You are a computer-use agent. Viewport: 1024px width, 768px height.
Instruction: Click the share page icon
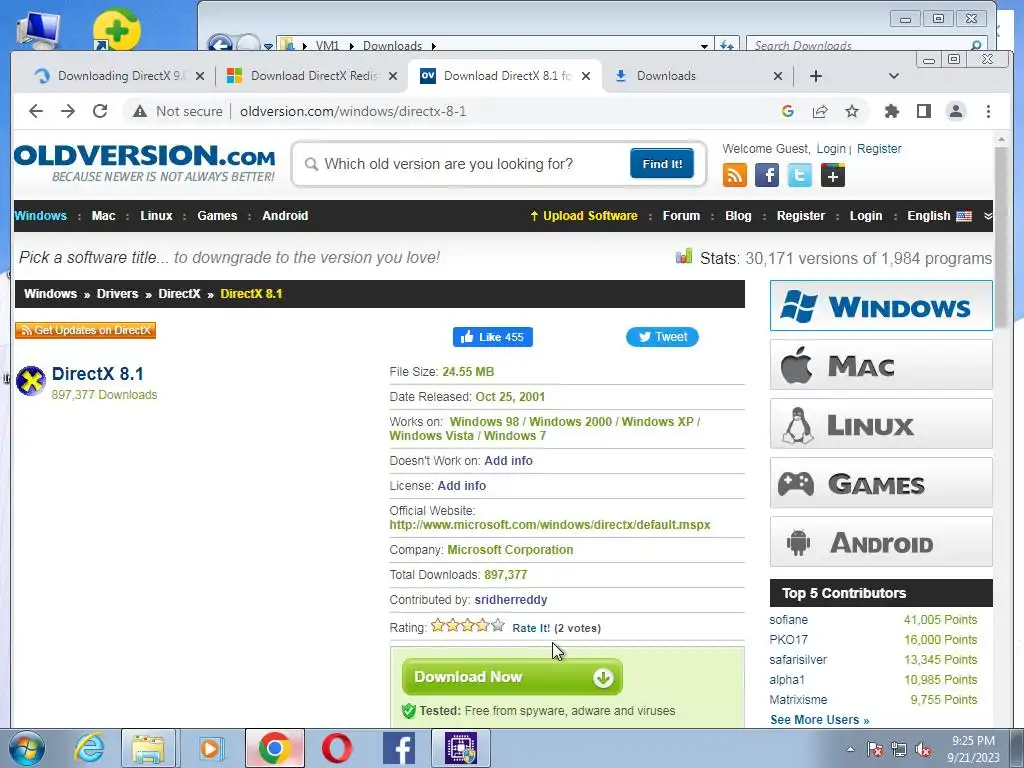click(x=820, y=111)
